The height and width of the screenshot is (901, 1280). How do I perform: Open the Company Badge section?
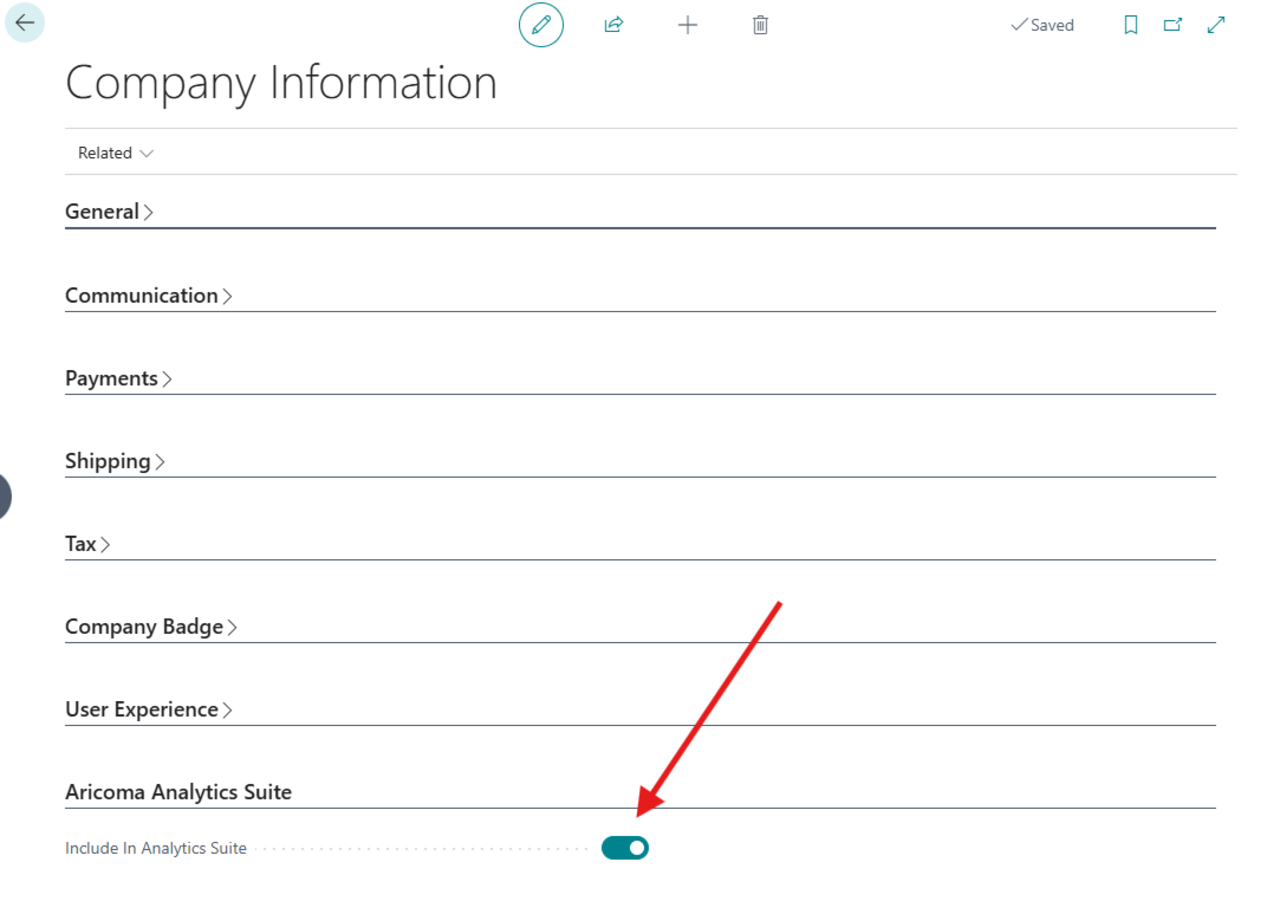pos(150,626)
